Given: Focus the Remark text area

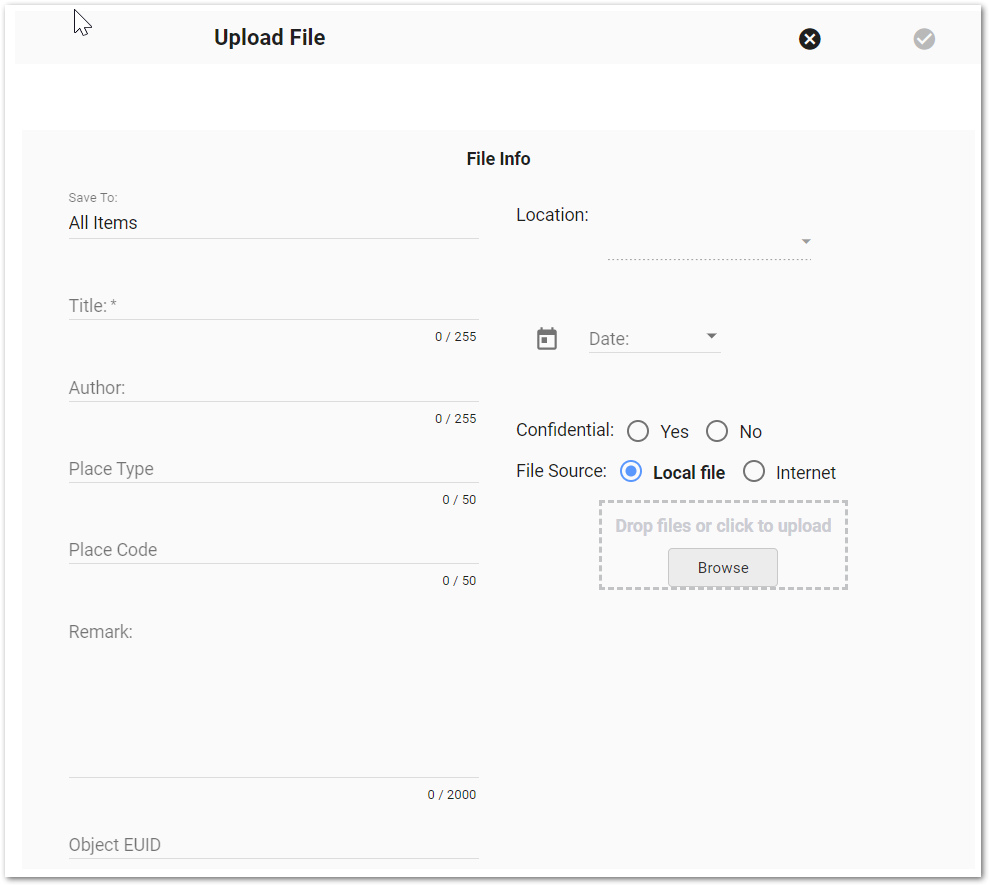Looking at the screenshot, I should tap(272, 700).
